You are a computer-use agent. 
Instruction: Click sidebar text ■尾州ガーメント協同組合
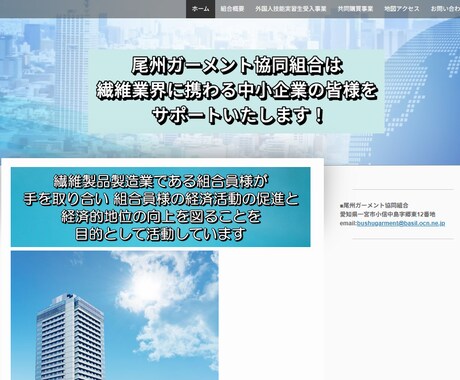point(374,205)
